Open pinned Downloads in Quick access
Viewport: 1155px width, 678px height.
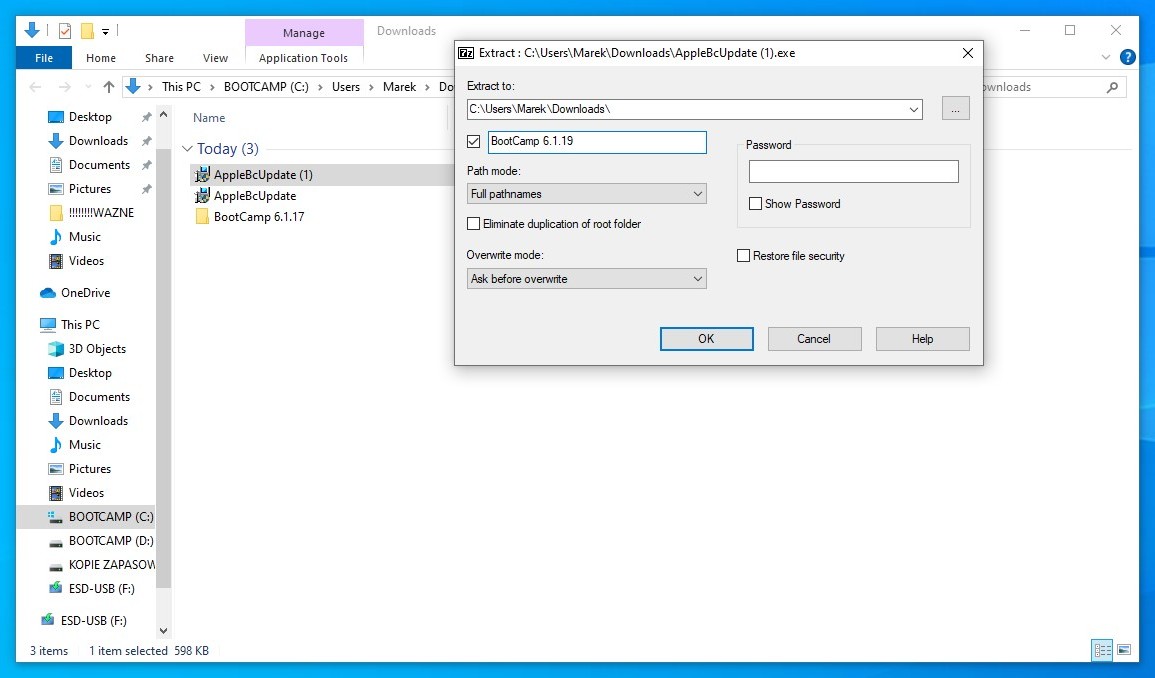88,141
